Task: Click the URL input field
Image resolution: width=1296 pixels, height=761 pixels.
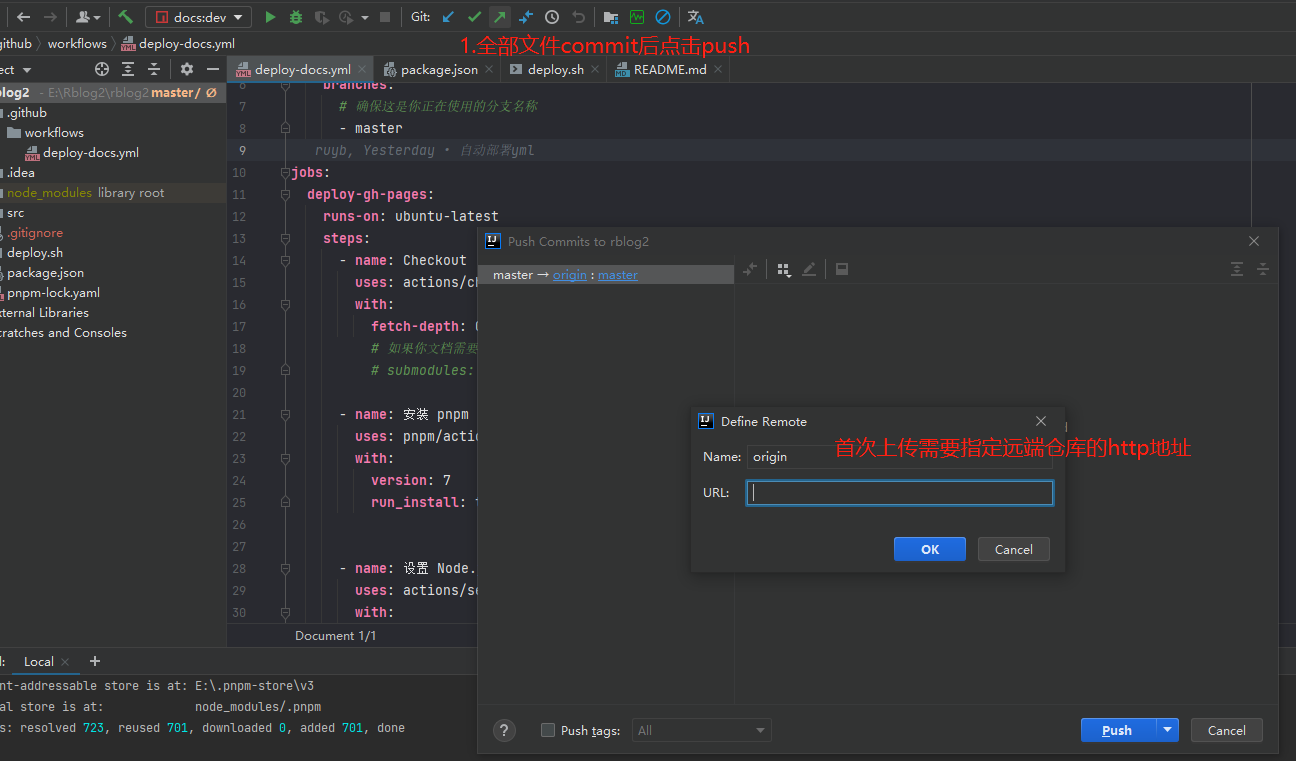Action: (x=899, y=493)
